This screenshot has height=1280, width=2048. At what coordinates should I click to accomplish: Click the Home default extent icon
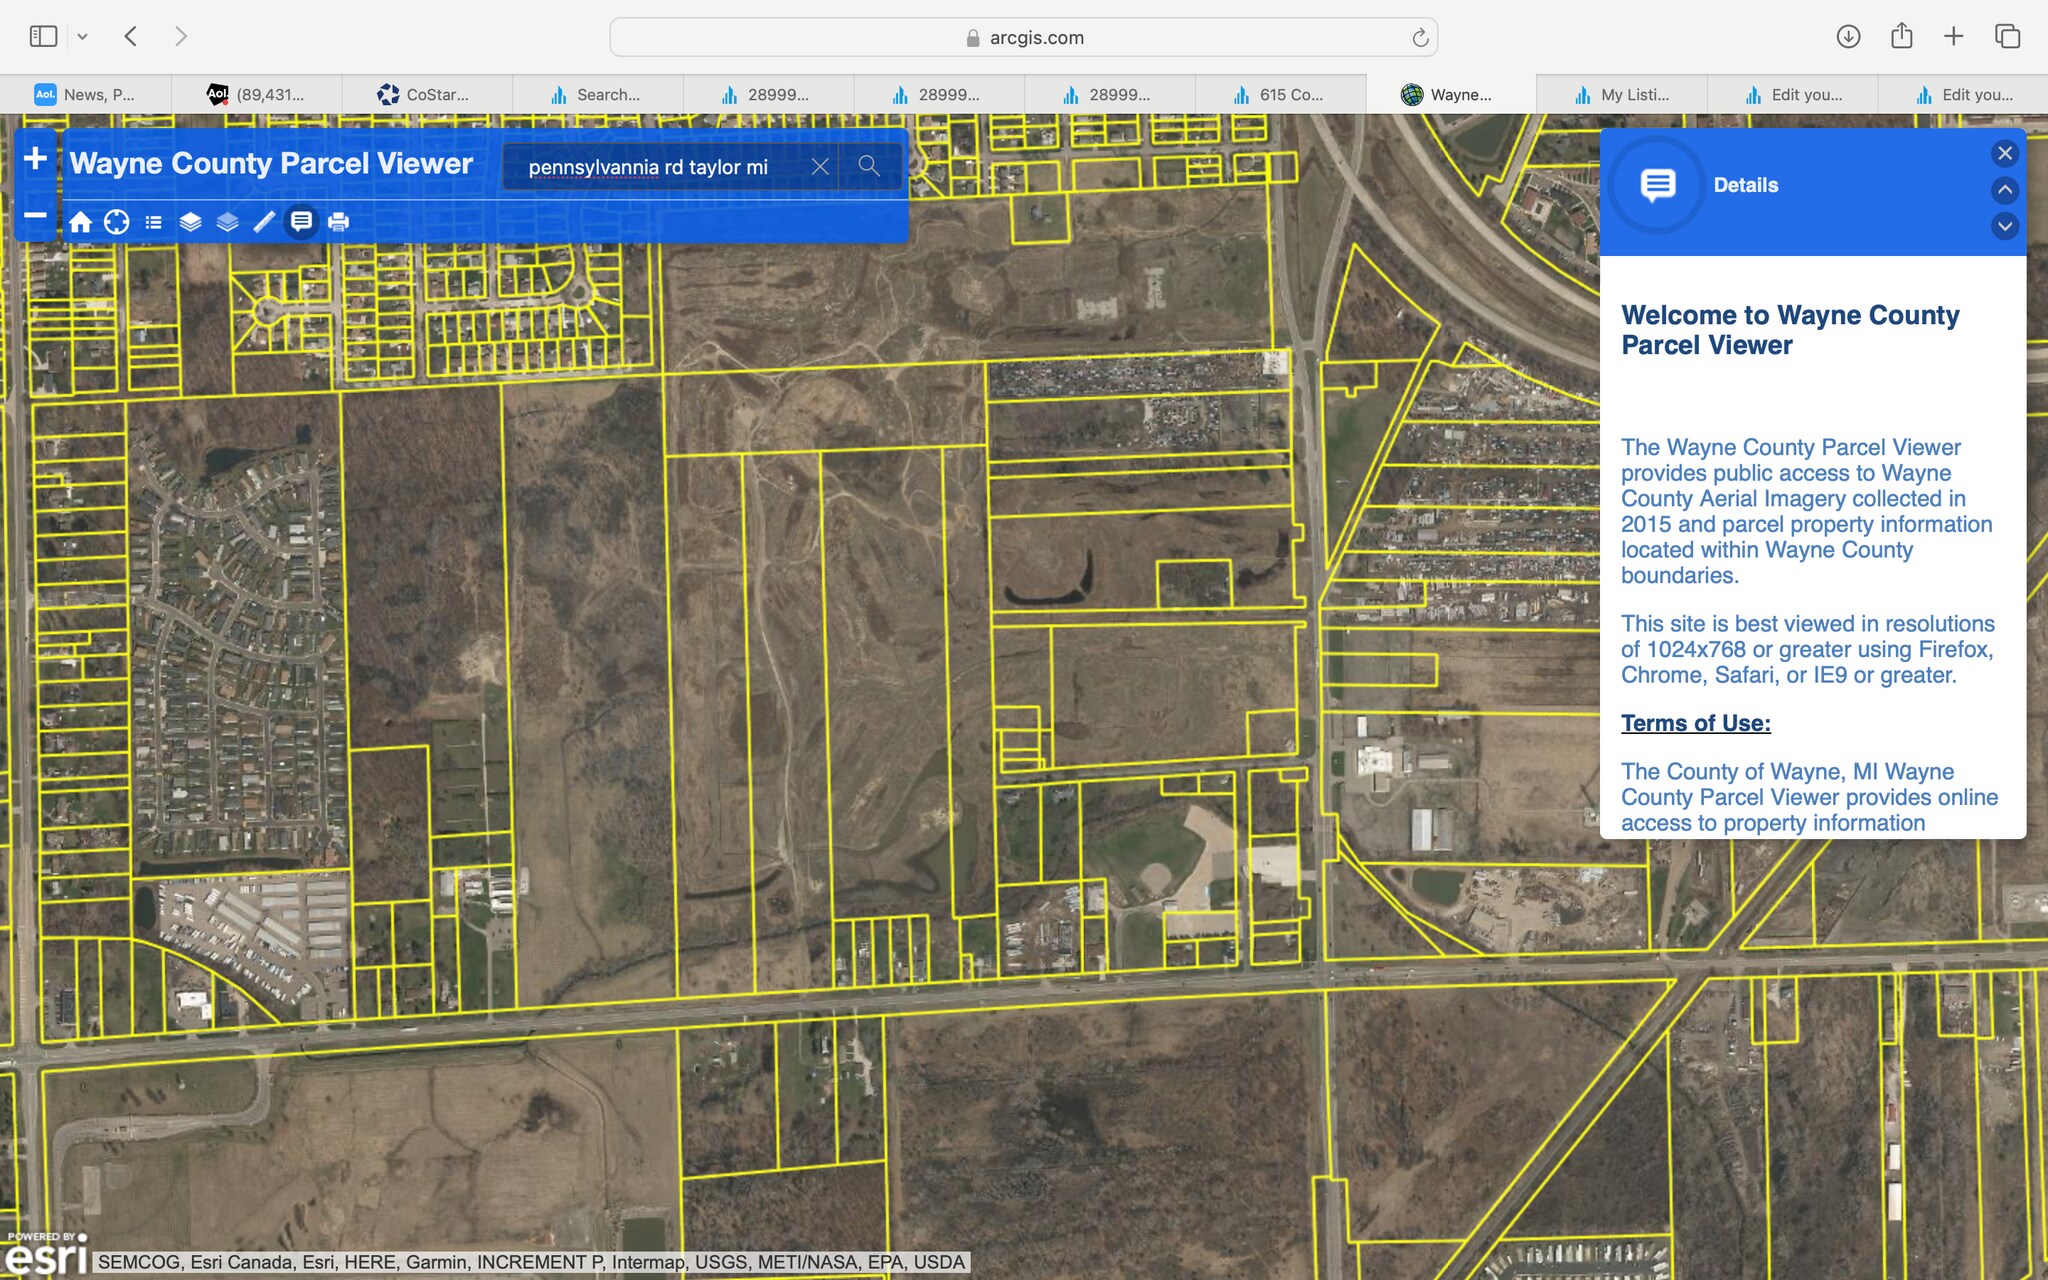81,222
